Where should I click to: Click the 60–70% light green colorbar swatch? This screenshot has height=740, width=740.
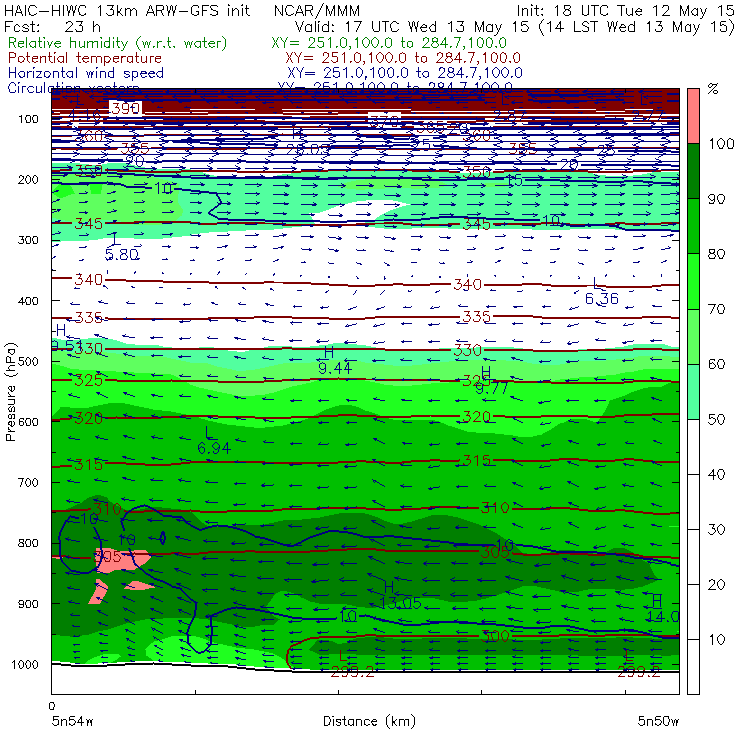tap(693, 336)
